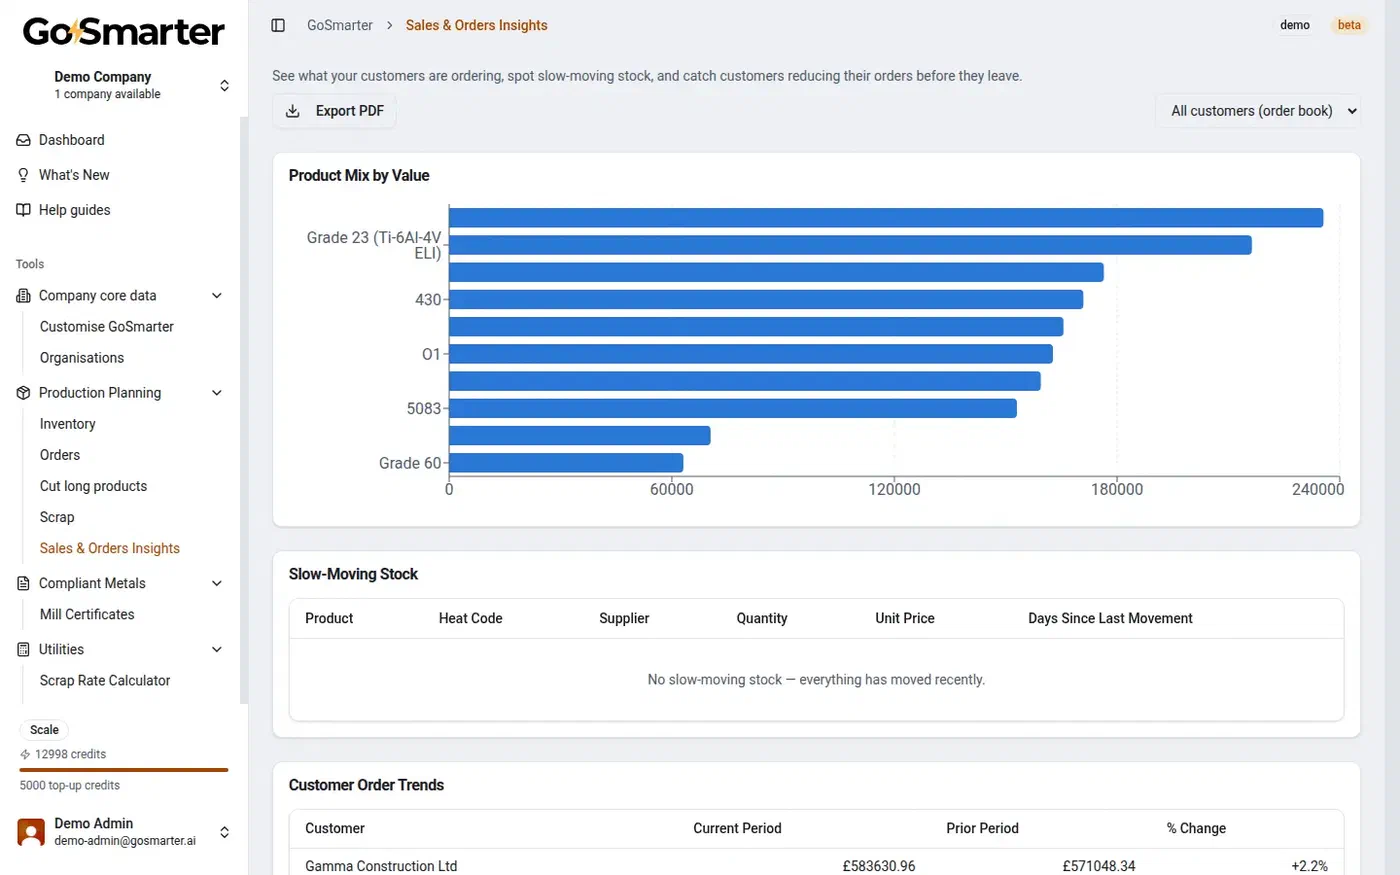Collapse the Company core data section

point(217,296)
